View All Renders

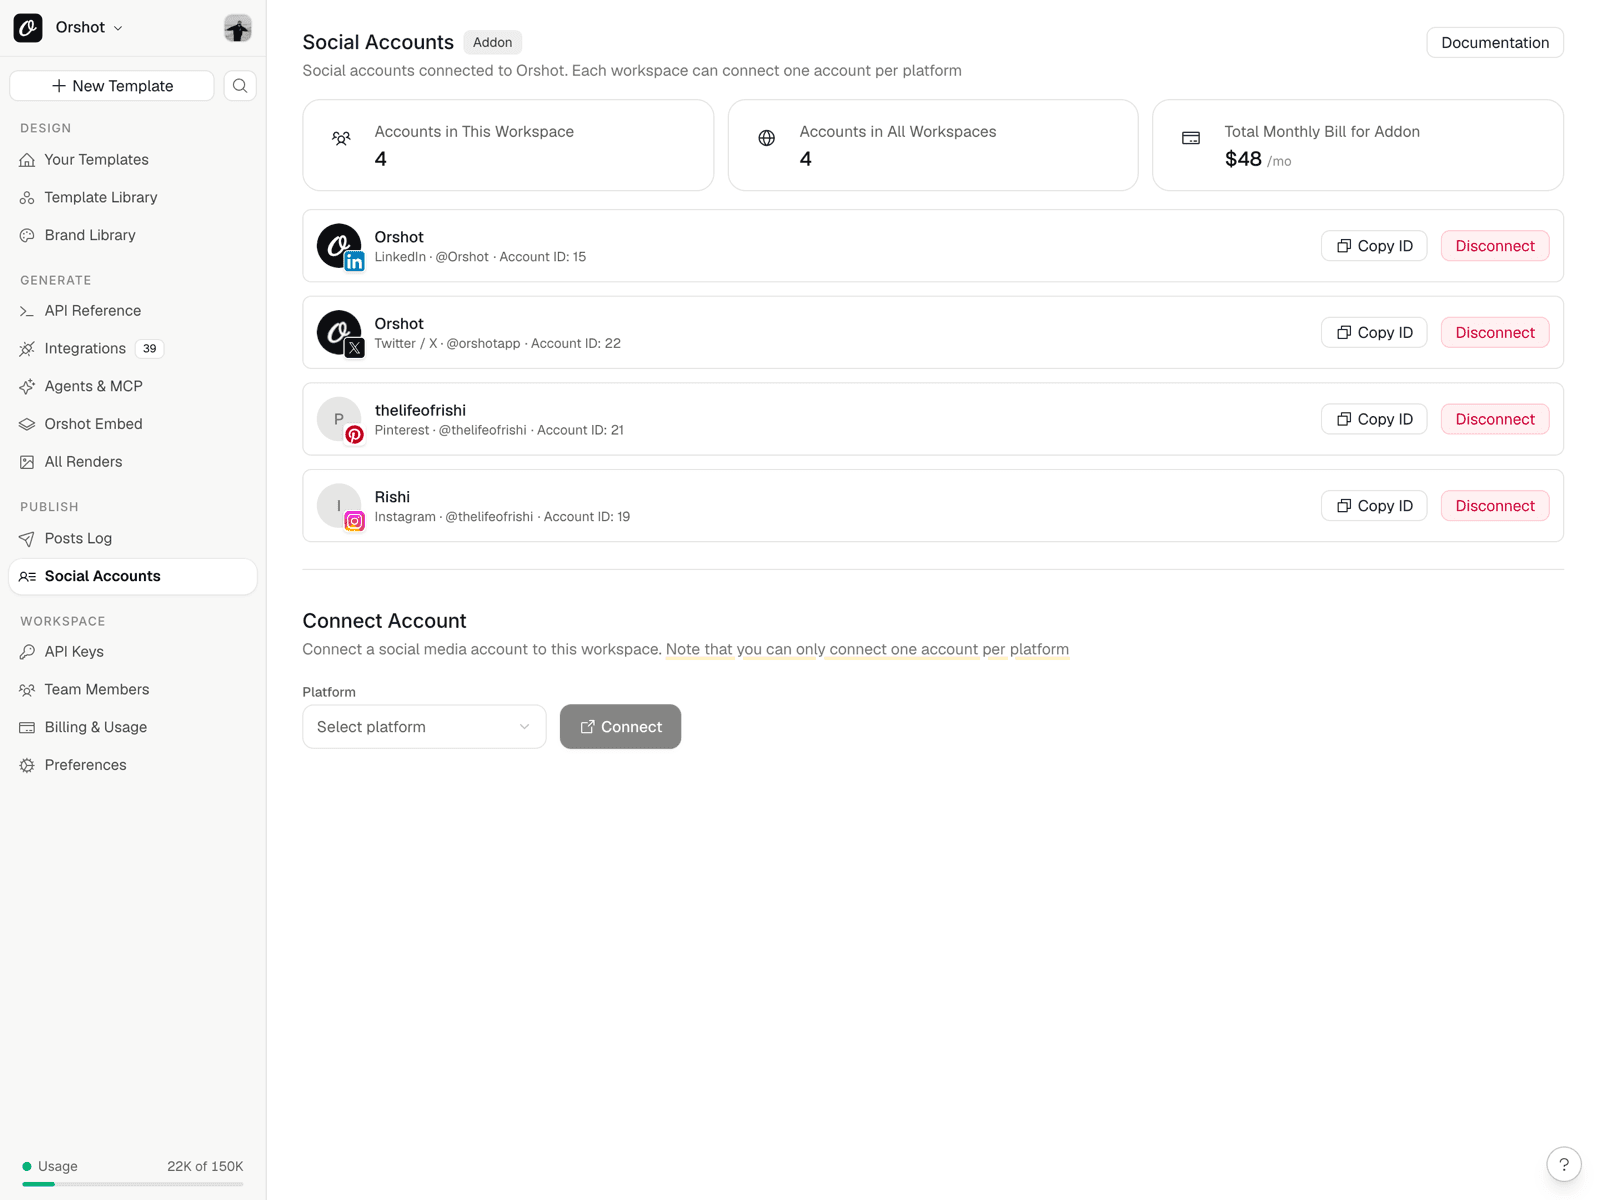pyautogui.click(x=133, y=462)
